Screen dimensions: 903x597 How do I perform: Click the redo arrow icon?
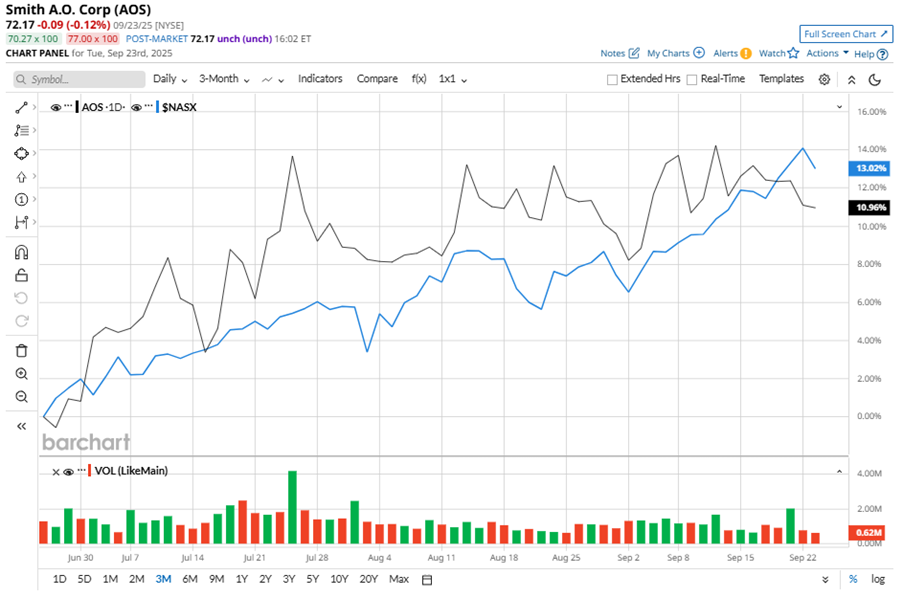(x=21, y=321)
